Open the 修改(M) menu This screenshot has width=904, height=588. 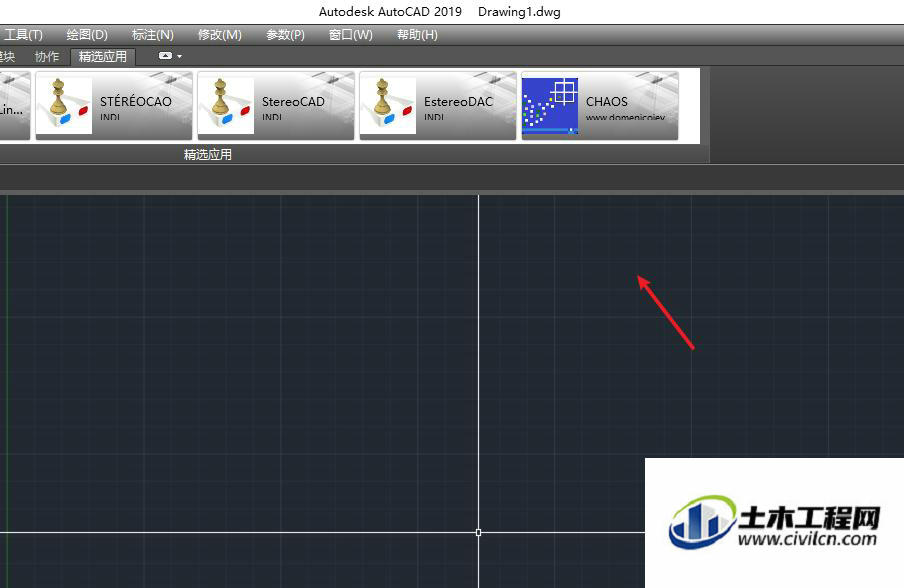(220, 35)
